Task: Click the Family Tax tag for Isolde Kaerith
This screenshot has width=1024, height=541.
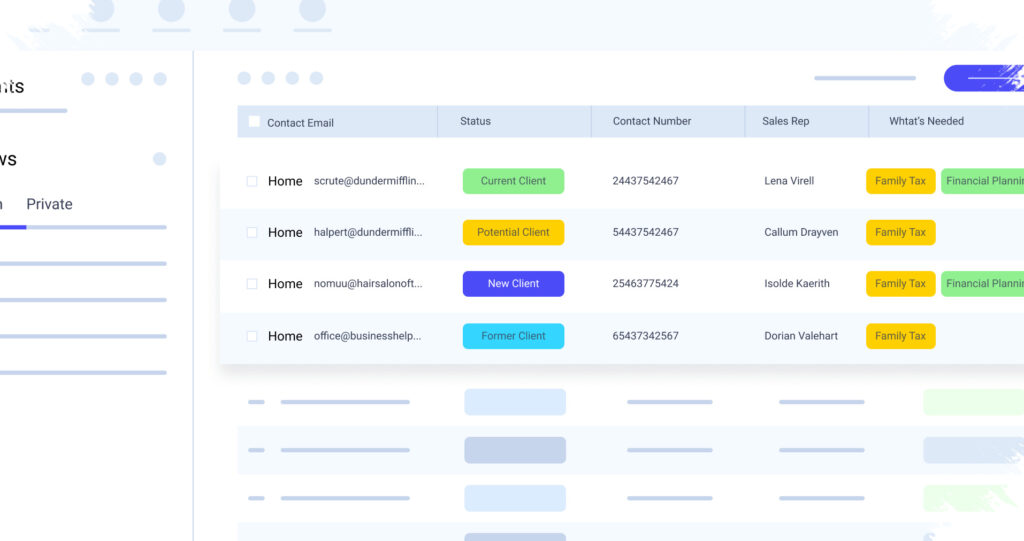Action: click(901, 284)
